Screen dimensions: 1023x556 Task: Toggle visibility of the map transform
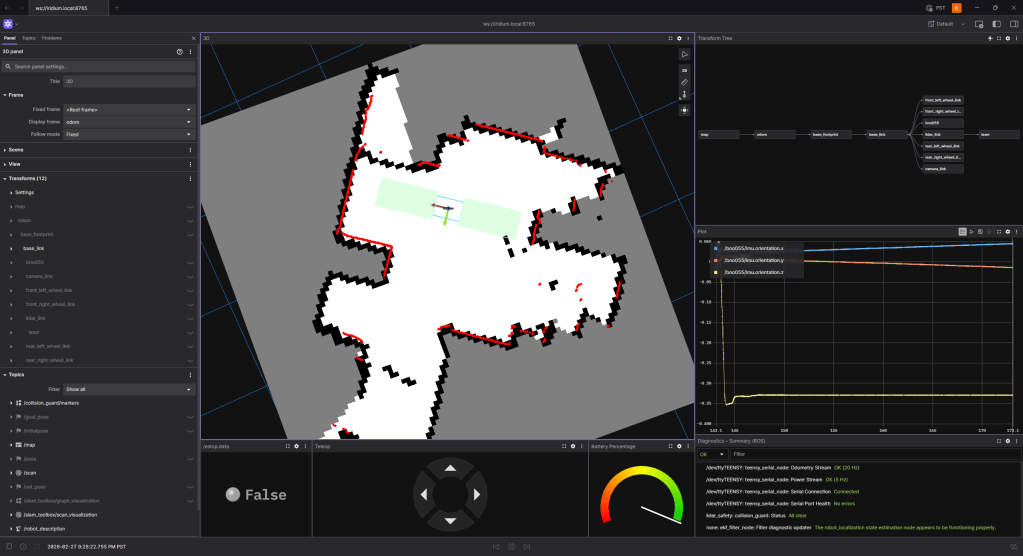click(190, 206)
